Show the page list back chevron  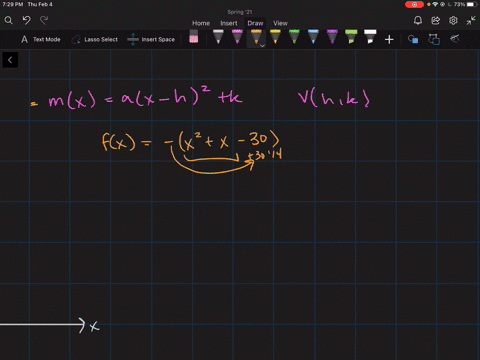[10, 60]
